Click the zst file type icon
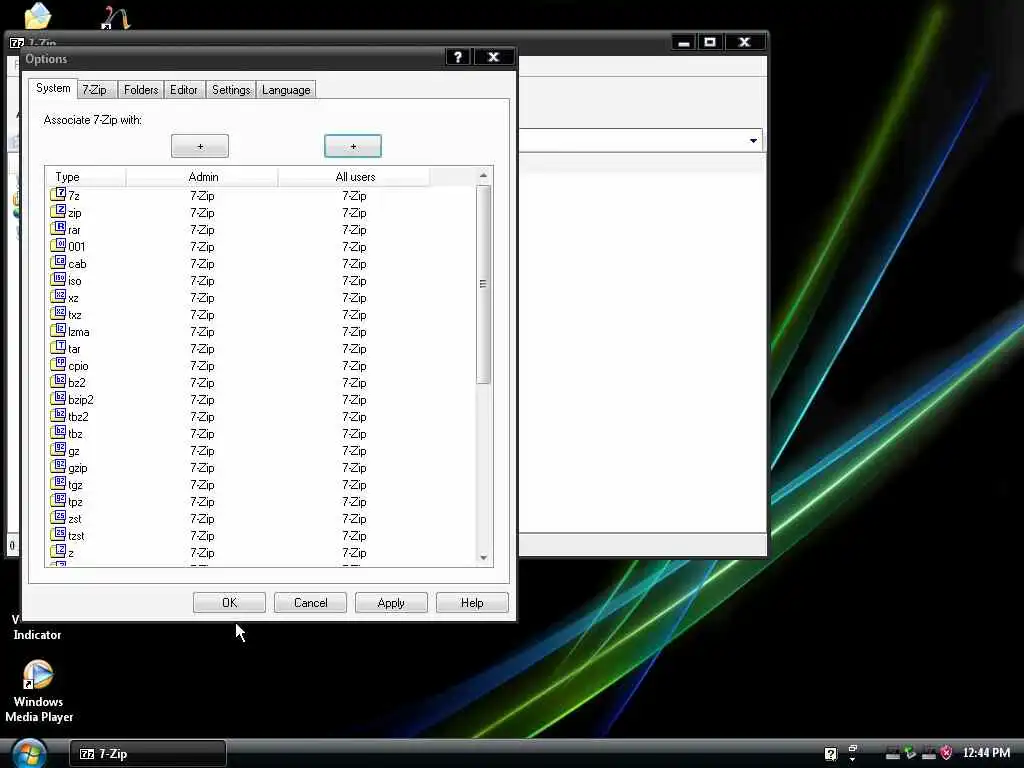This screenshot has height=768, width=1024. [x=58, y=517]
